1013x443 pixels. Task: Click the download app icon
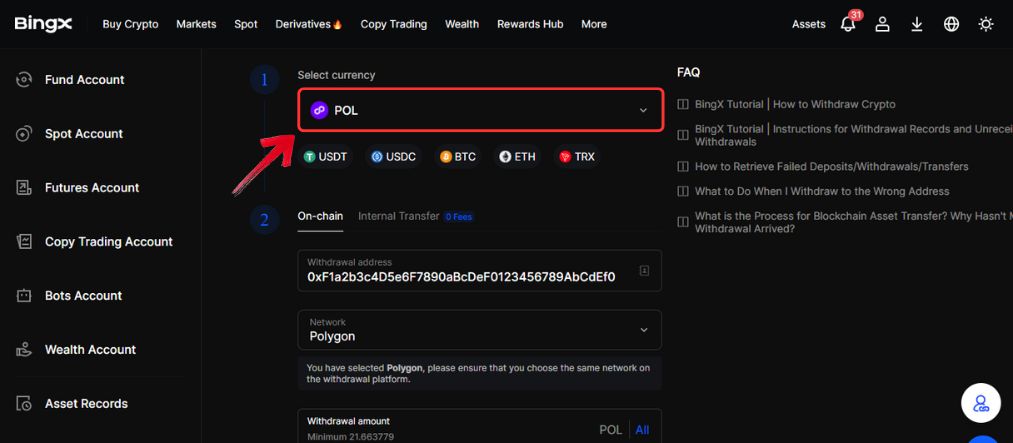(917, 25)
